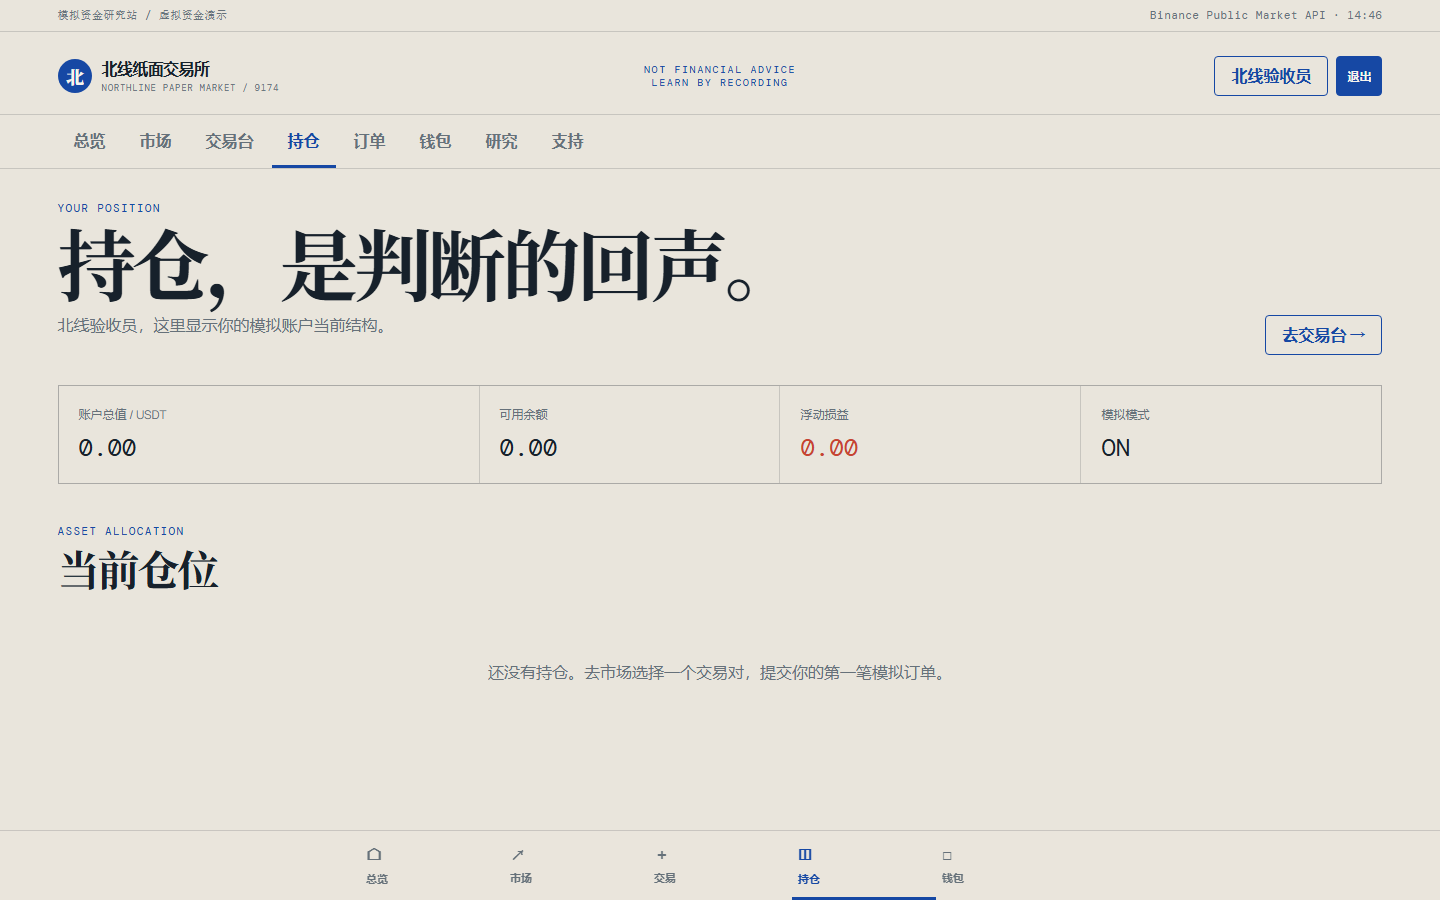This screenshot has height=900, width=1440.
Task: Click the NOT FINANCIAL ADVICE notice
Action: click(720, 70)
